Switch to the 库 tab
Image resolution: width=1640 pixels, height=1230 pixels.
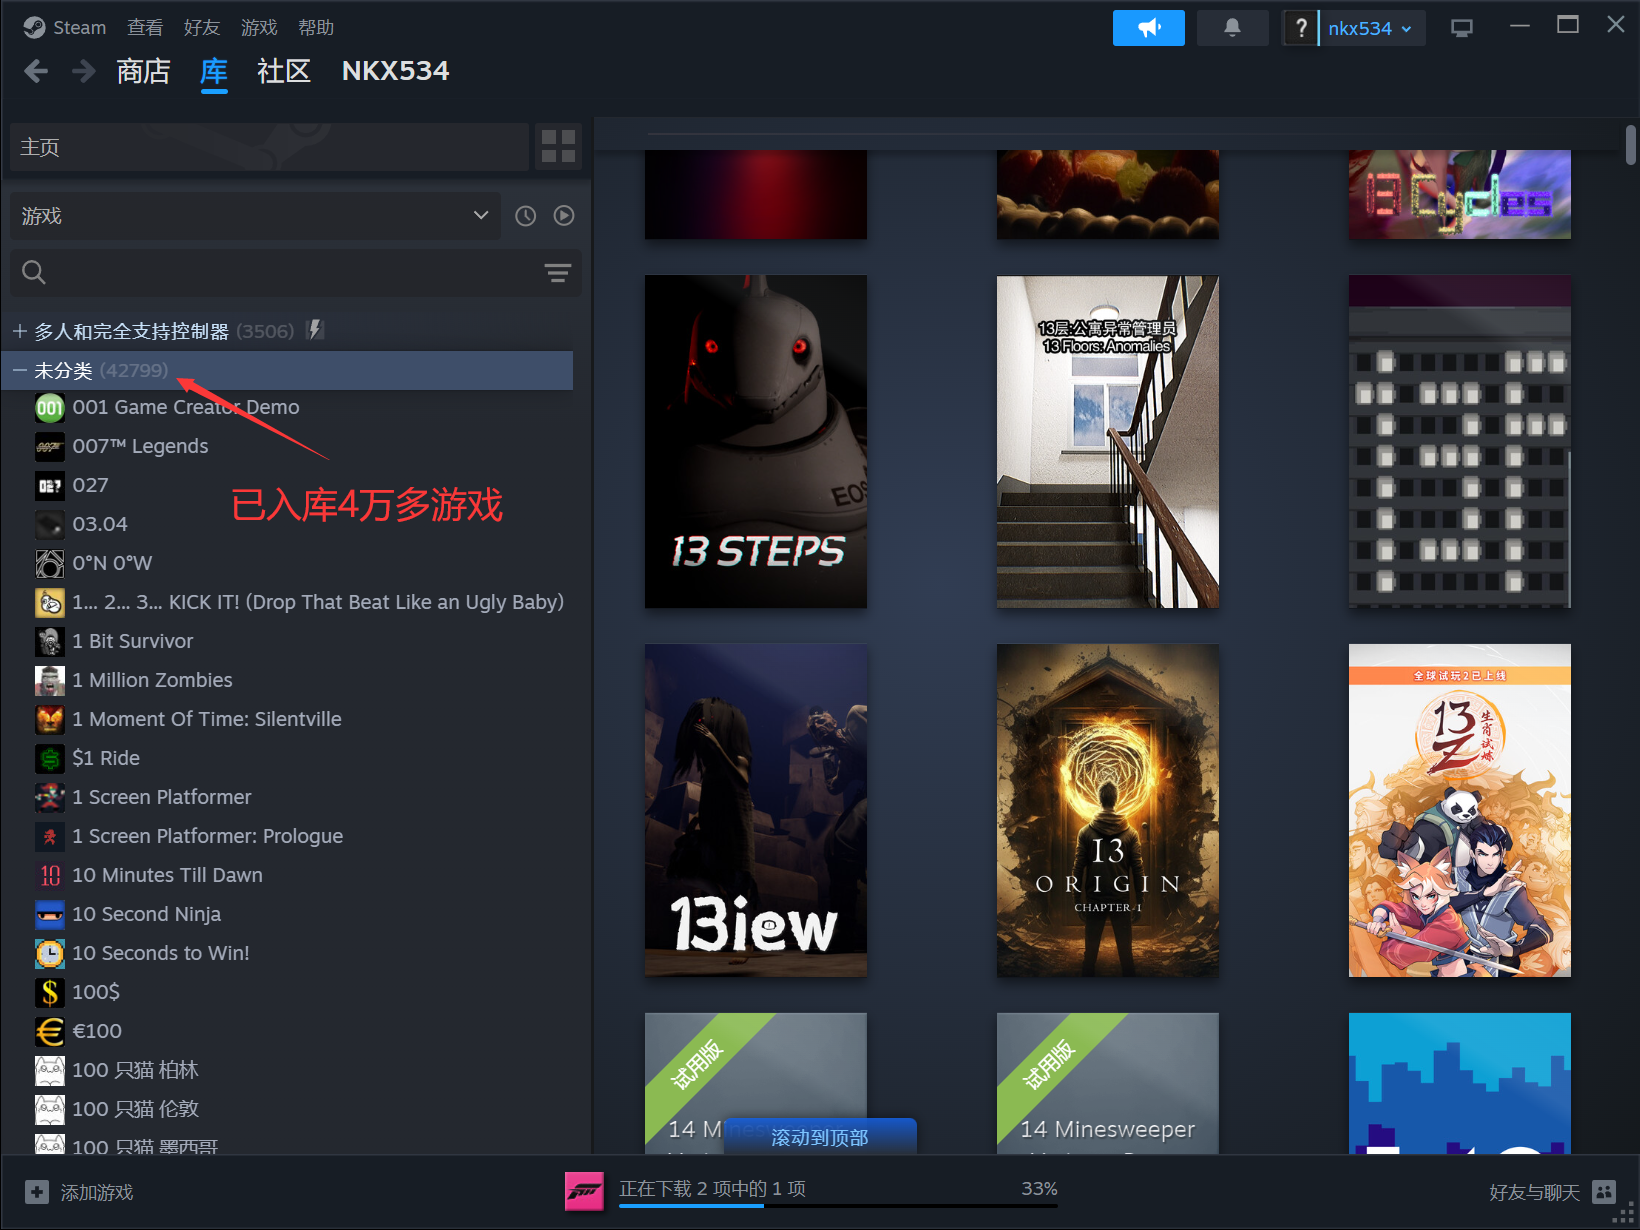pyautogui.click(x=214, y=71)
